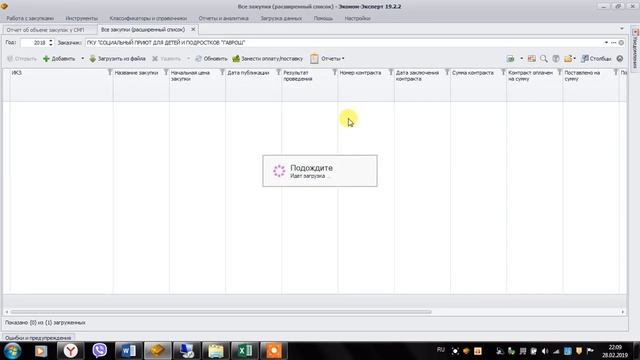The image size is (640, 360).
Task: Open the Отчеты dropdown menu
Action: tap(327, 59)
